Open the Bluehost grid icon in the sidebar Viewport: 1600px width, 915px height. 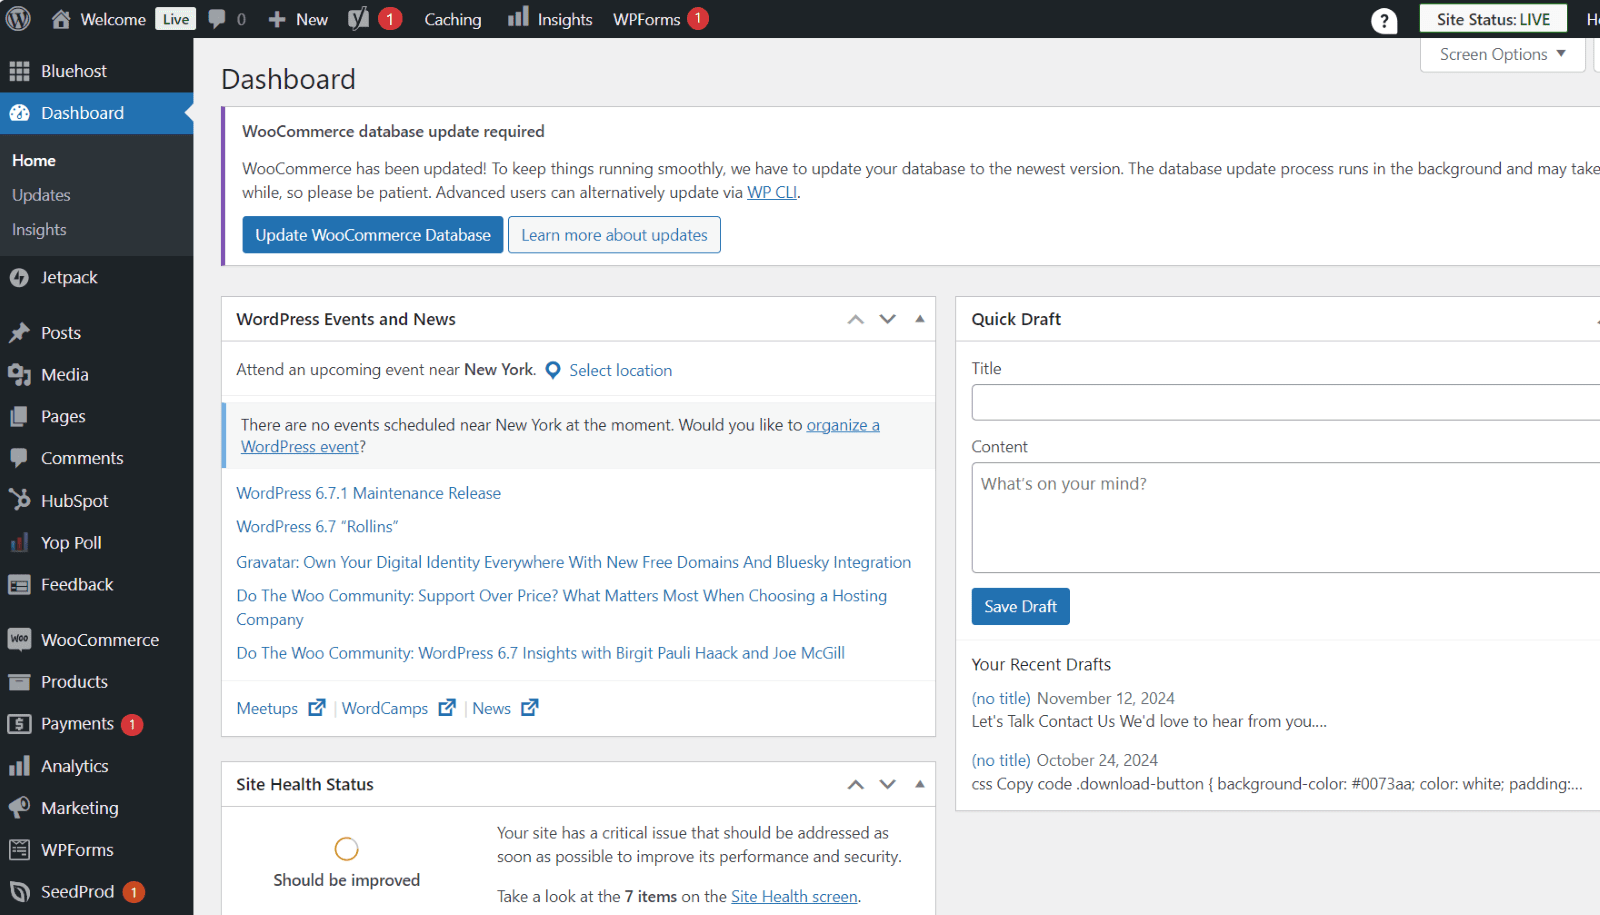18,70
